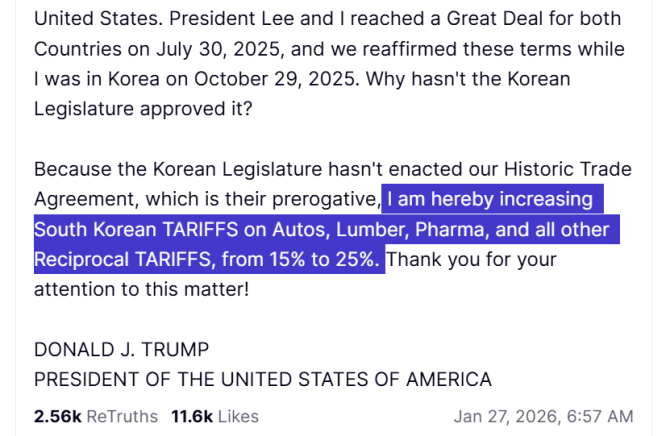Click the word "prerogative"
670x436 pixels.
318,199
